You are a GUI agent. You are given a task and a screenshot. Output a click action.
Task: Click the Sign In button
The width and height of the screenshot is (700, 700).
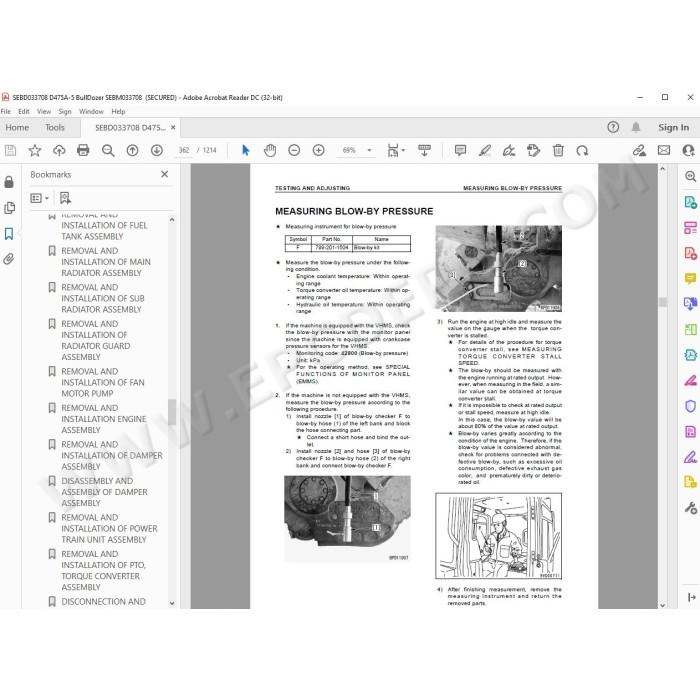[x=673, y=128]
